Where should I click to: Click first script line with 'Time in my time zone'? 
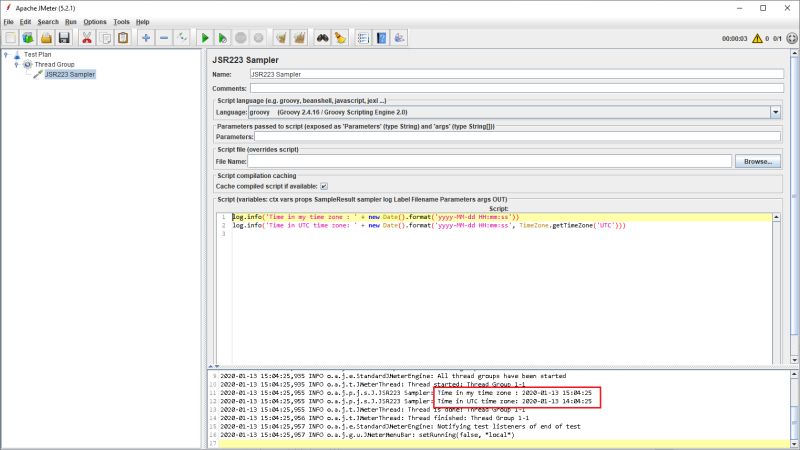(x=376, y=217)
